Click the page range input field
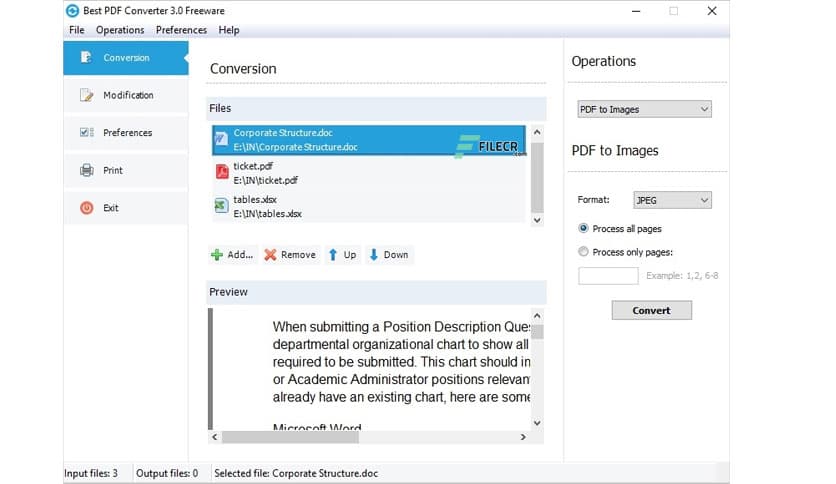This screenshot has width=836, height=484. click(x=608, y=276)
